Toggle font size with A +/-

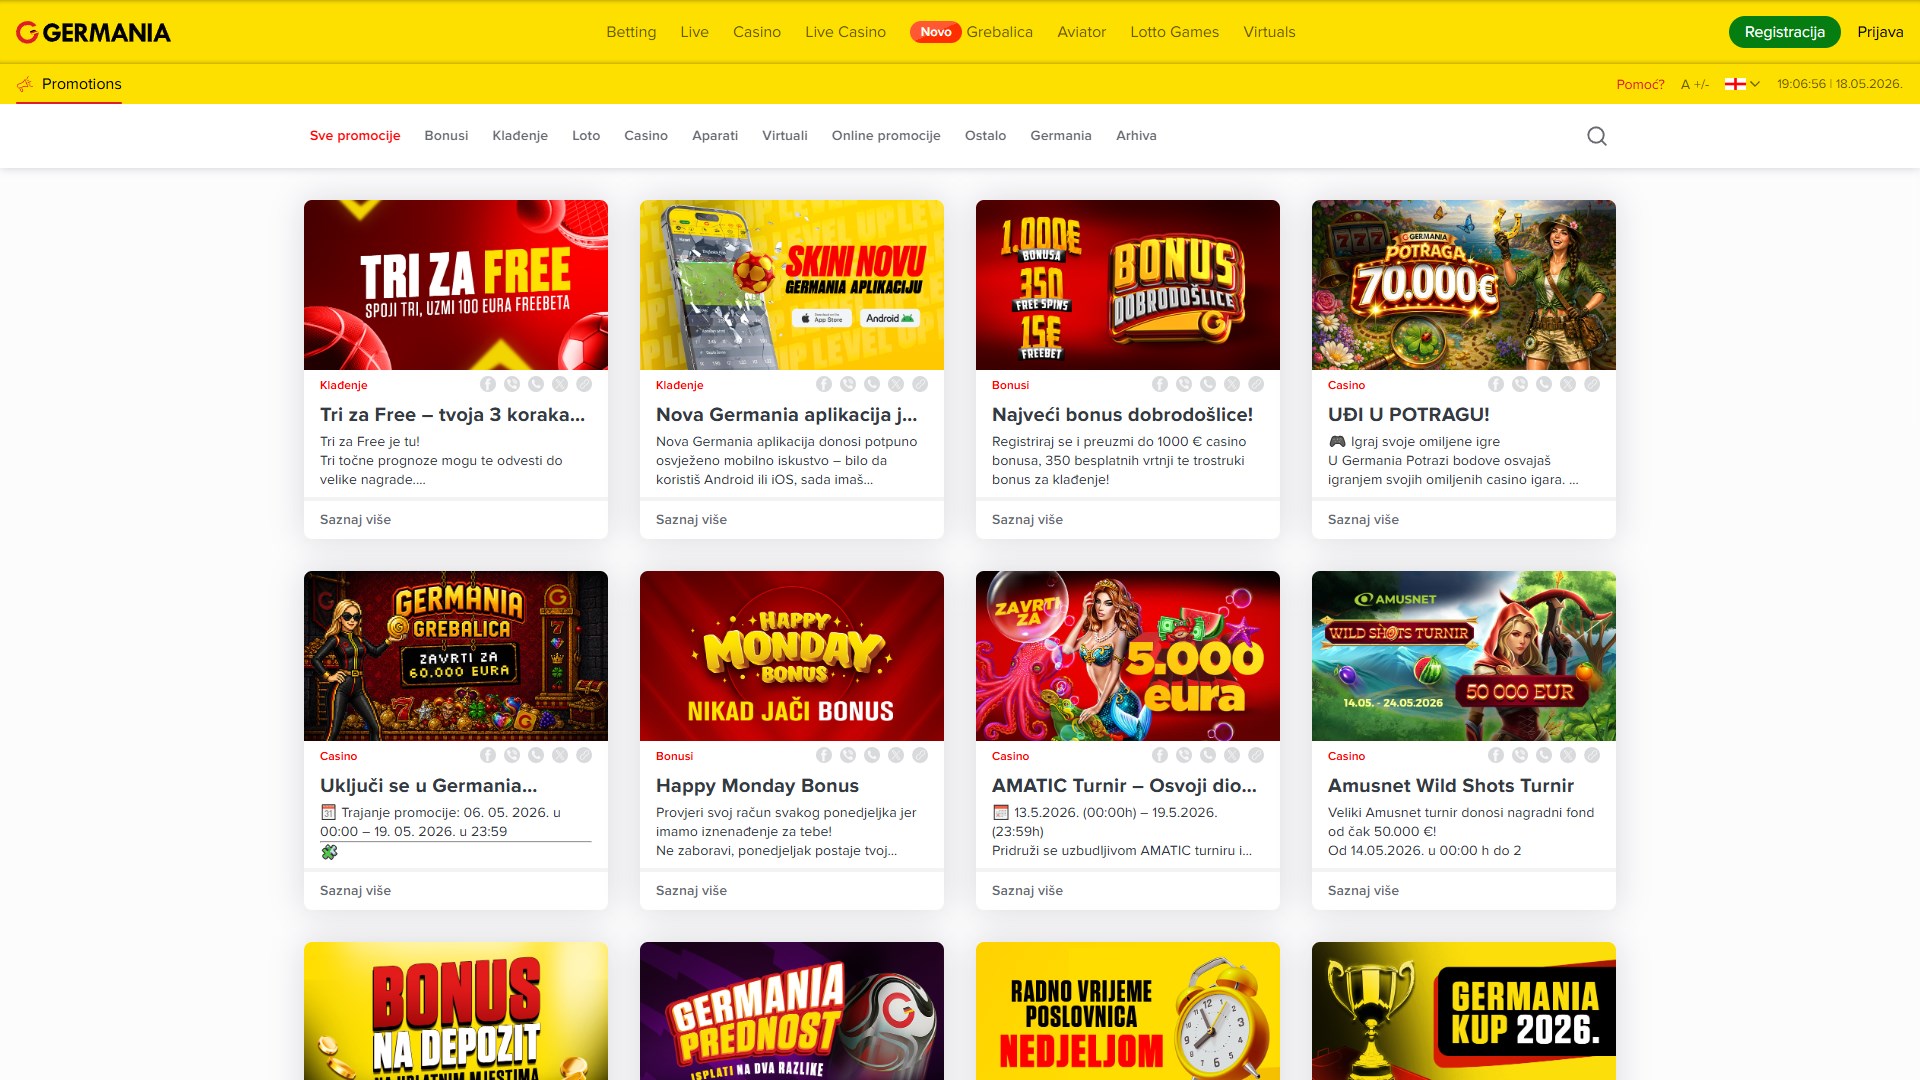(1695, 84)
